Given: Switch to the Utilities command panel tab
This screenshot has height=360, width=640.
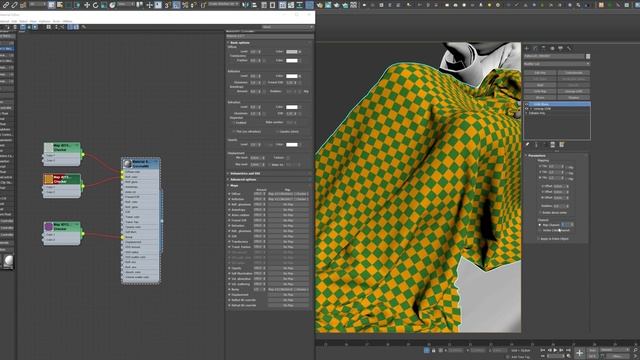Looking at the screenshot, I should click(x=569, y=48).
